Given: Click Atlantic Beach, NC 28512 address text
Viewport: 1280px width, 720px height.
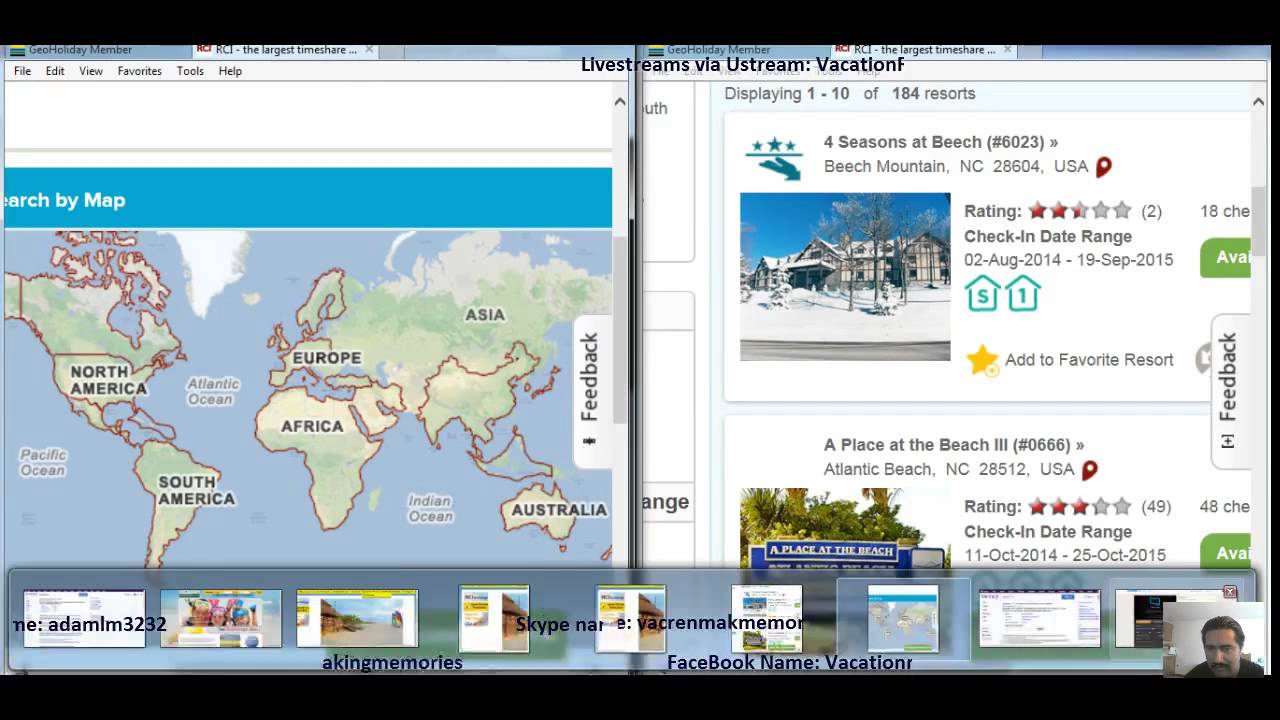Looking at the screenshot, I should pos(949,470).
